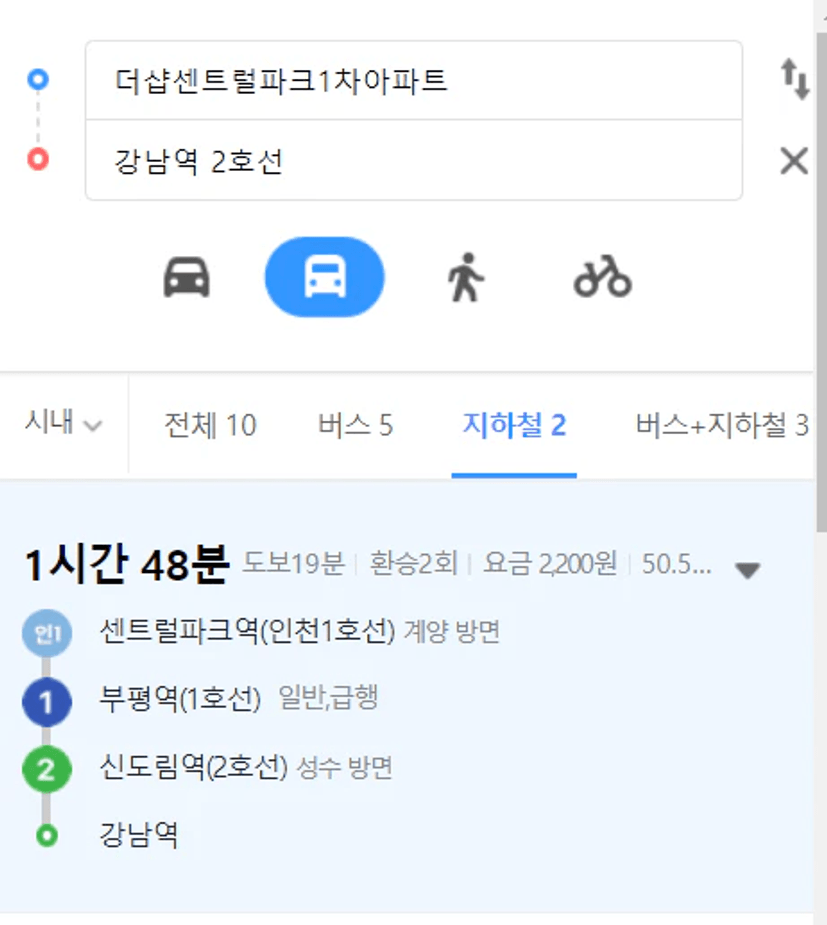This screenshot has height=925, width=827.
Task: Clear the destination with X icon
Action: 794,160
